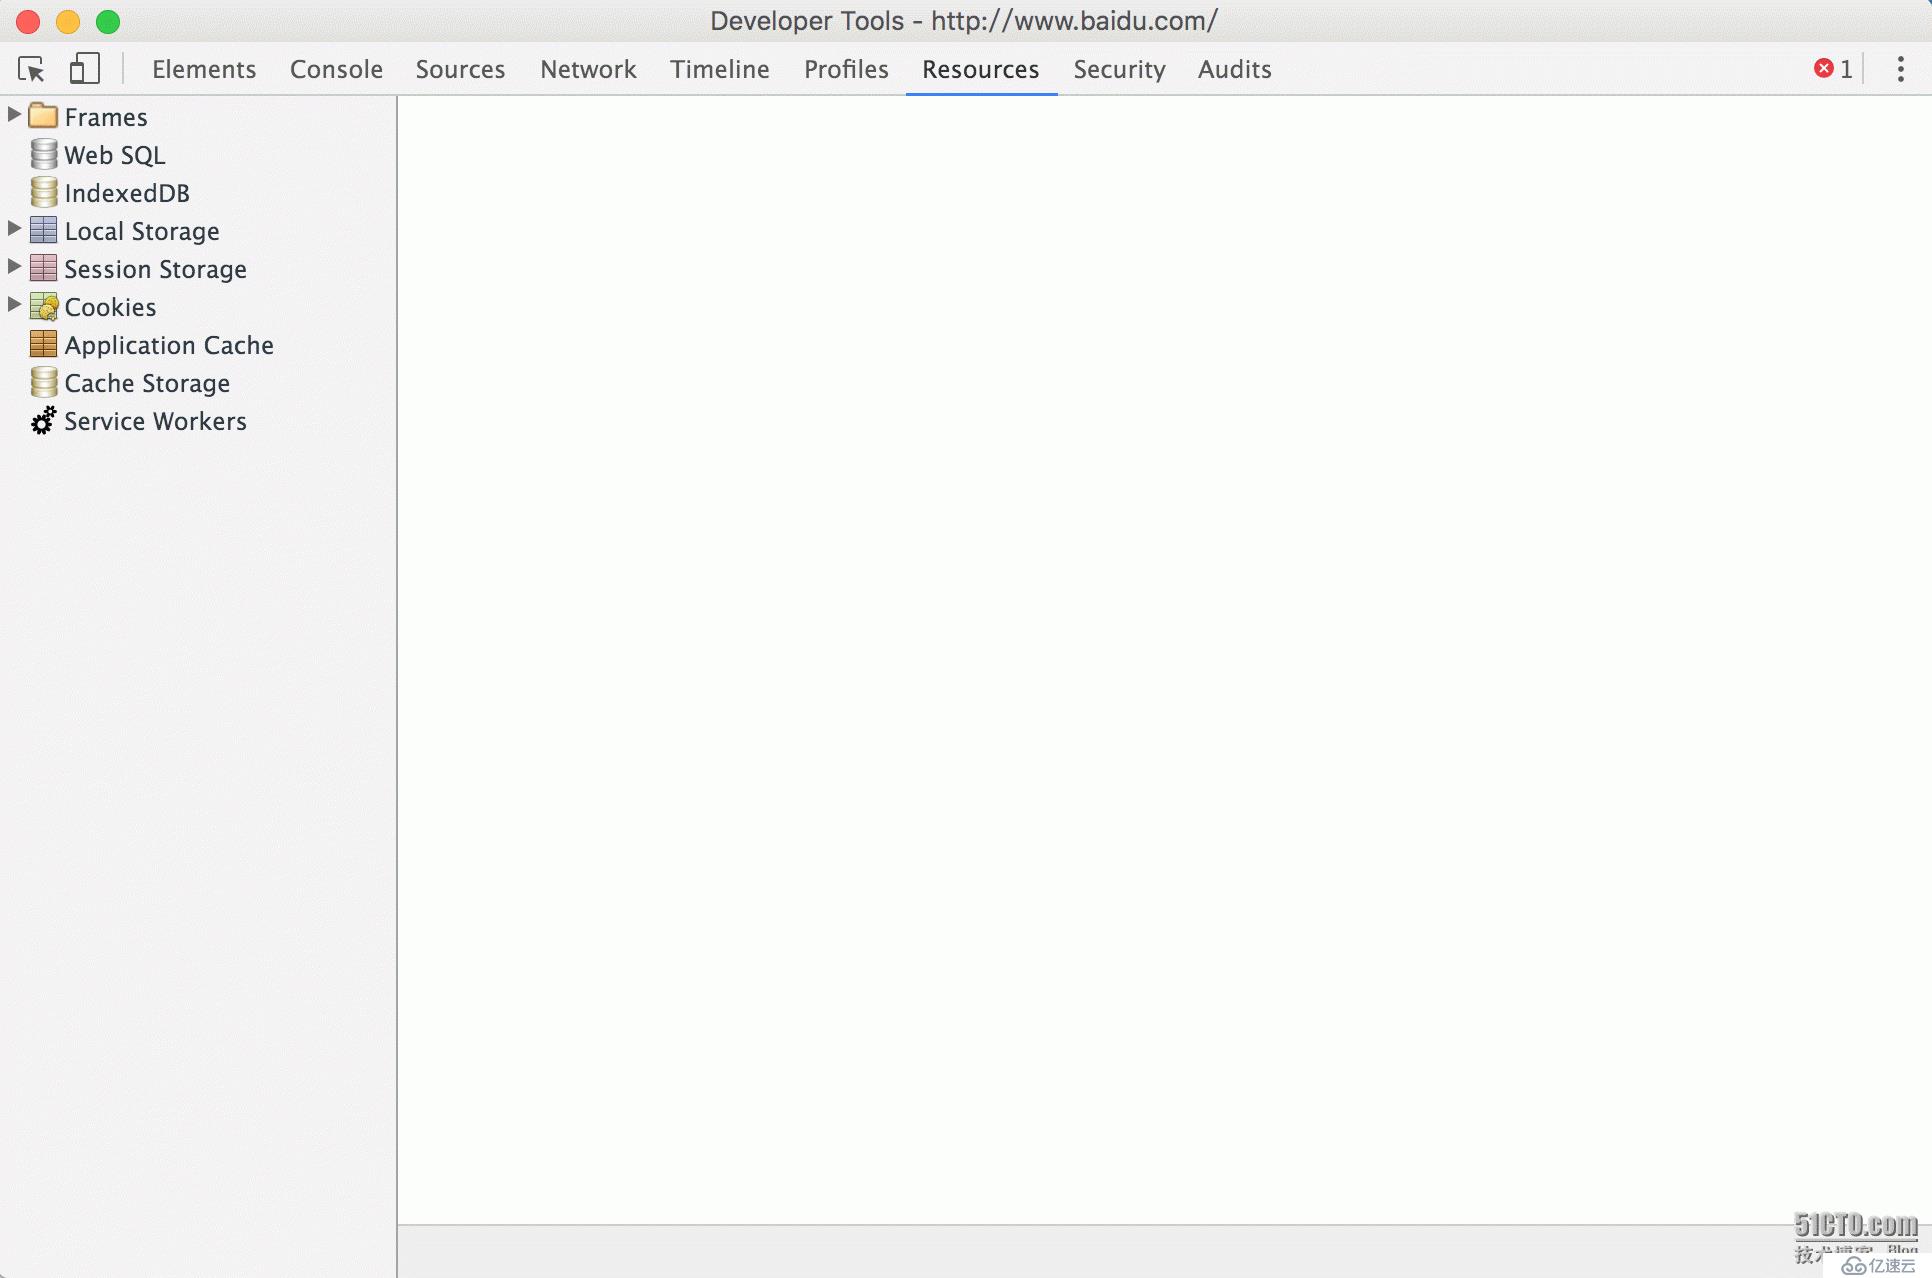
Task: Click the Web SQL icon in sidebar
Action: pyautogui.click(x=43, y=153)
